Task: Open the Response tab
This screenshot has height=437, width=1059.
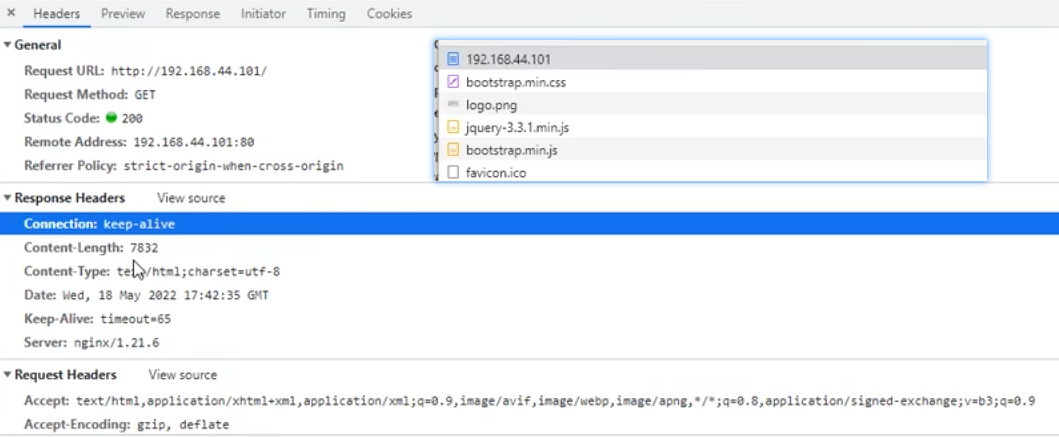Action: point(193,14)
